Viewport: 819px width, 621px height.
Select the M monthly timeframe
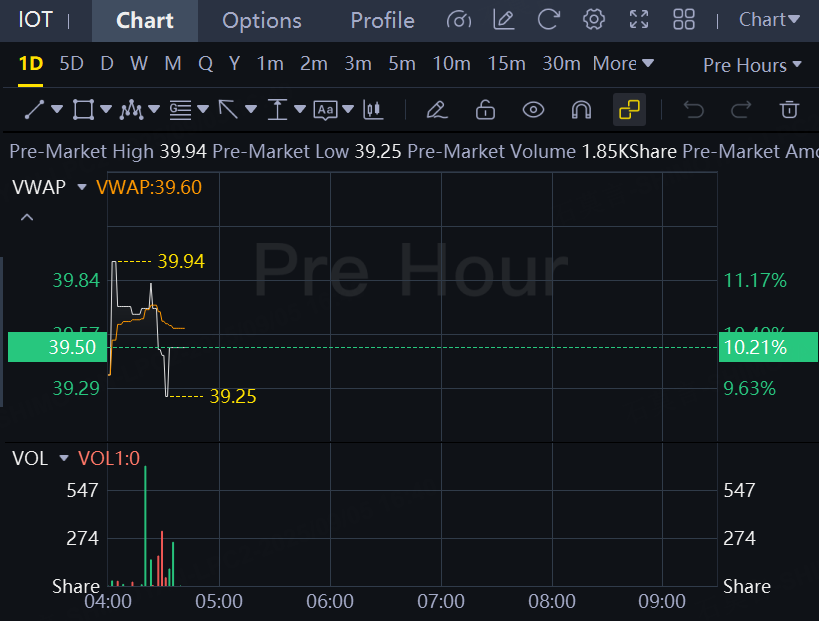coord(173,64)
